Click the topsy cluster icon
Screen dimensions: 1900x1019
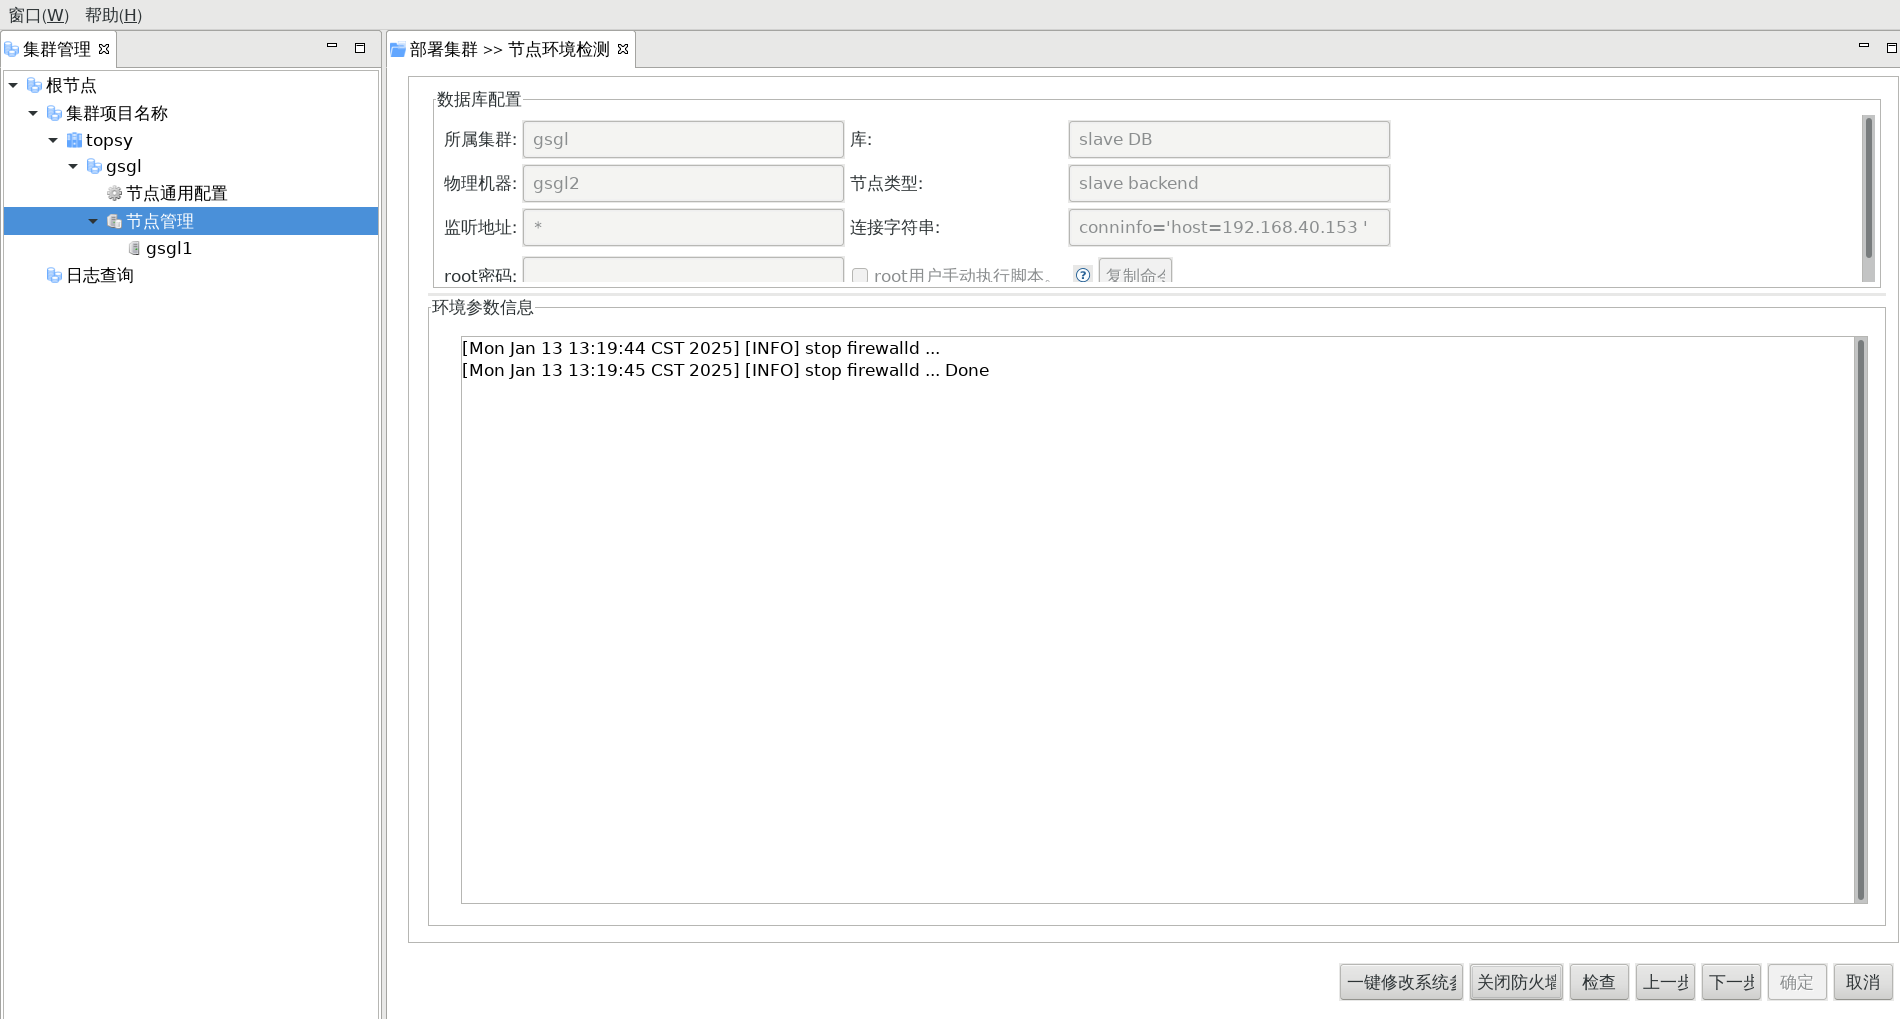(74, 140)
